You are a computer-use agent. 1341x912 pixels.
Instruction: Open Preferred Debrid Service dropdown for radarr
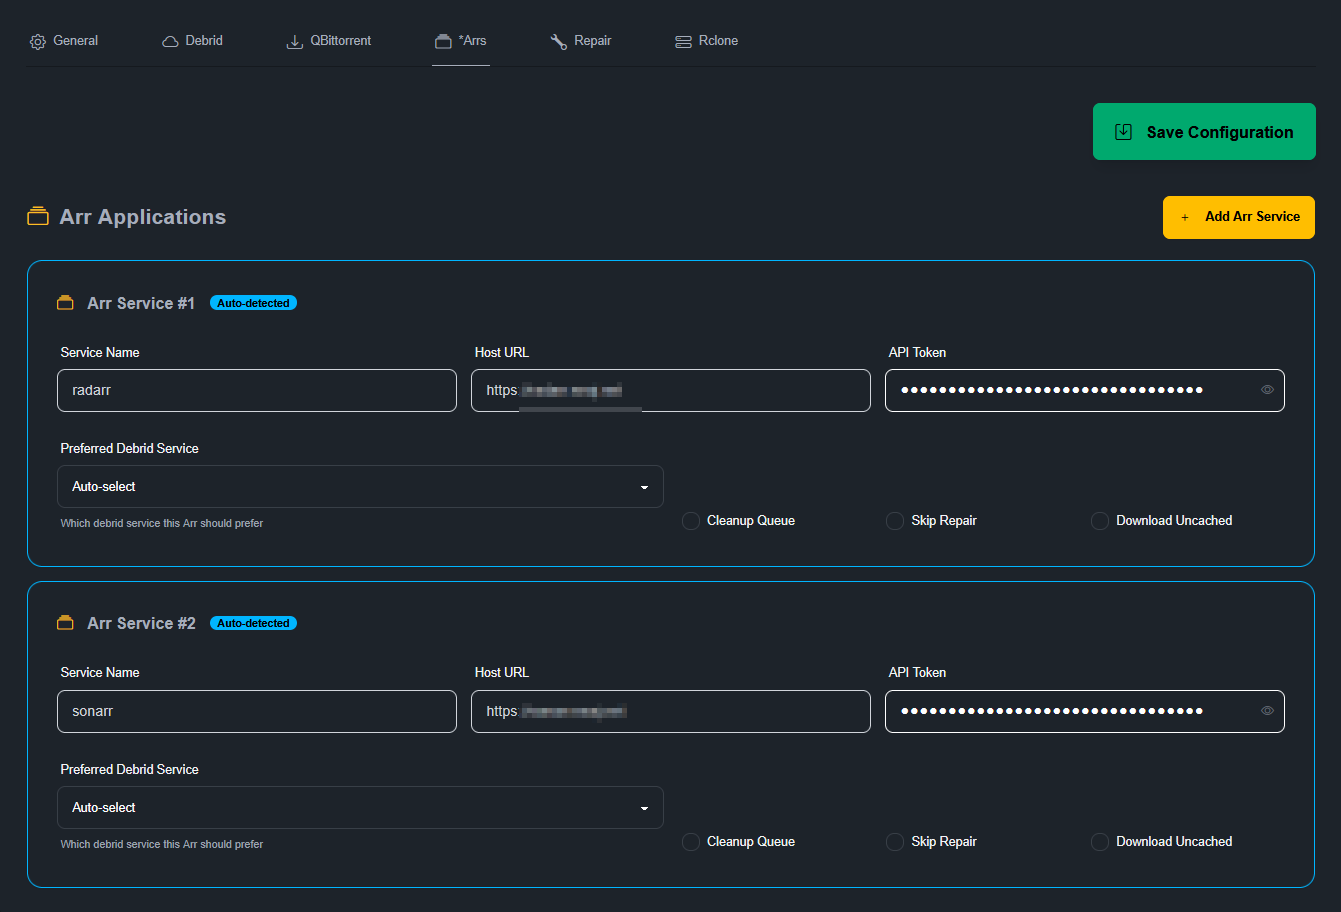point(360,486)
